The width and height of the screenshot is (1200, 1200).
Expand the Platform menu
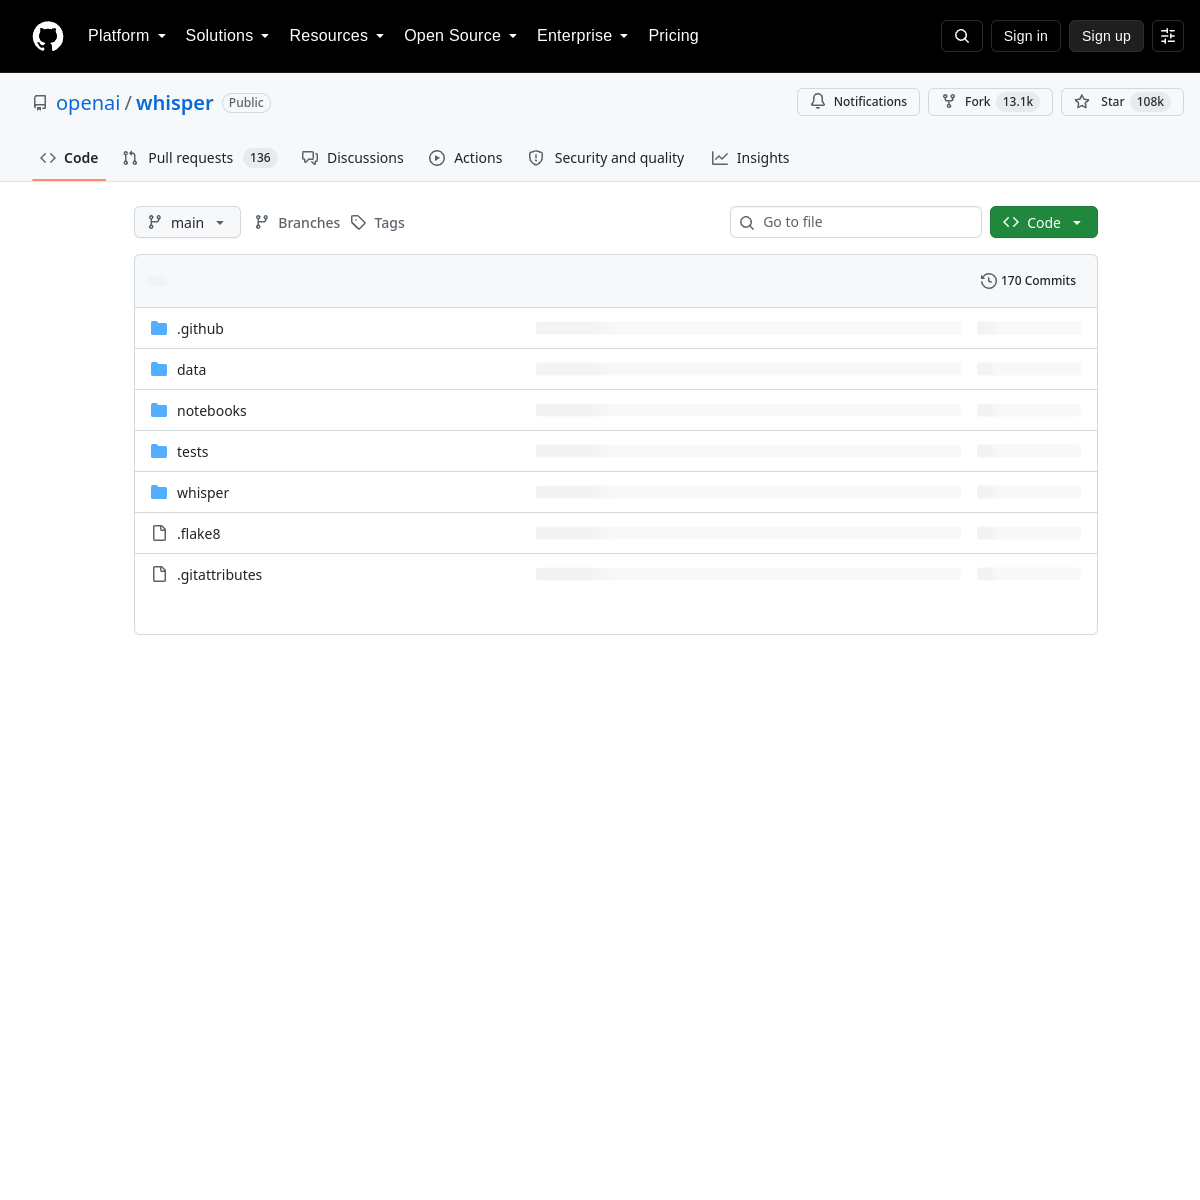coord(127,36)
